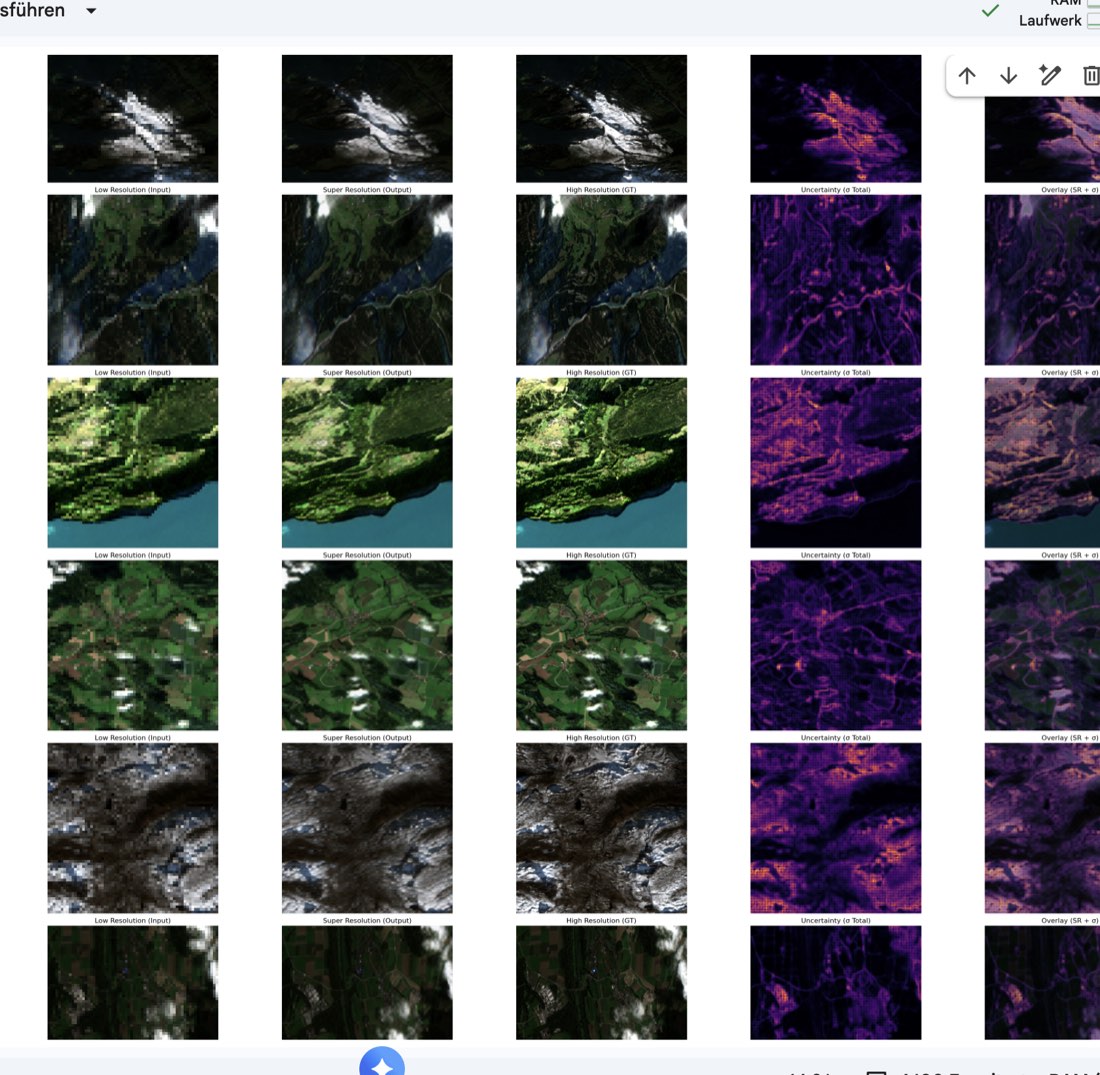This screenshot has width=1100, height=1075.
Task: Select overlay image of gray rocky terrain
Action: (1042, 828)
